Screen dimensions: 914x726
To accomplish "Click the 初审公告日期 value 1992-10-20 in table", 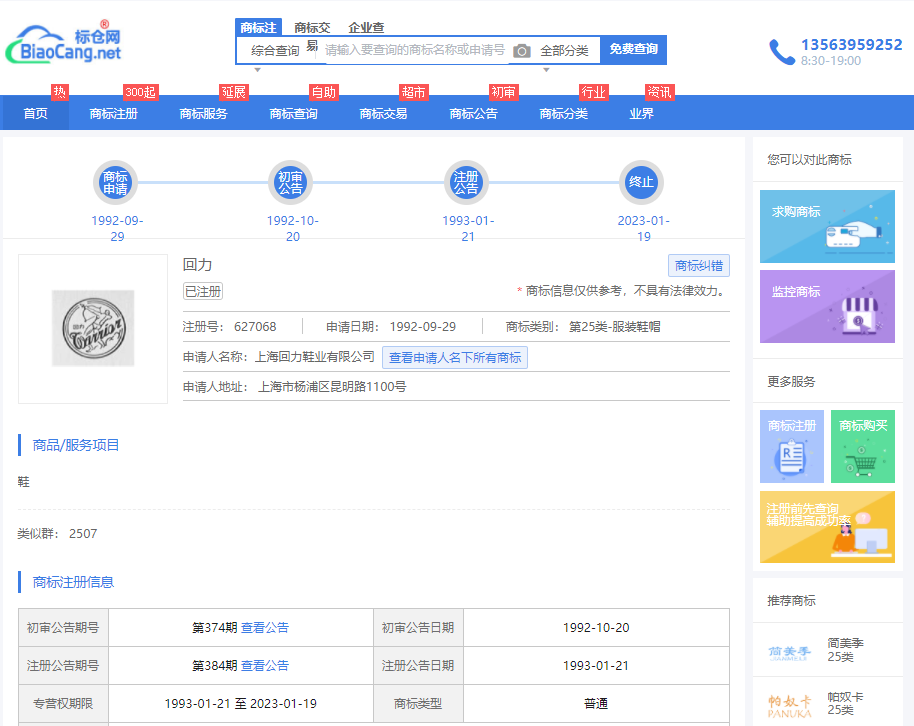I will click(x=596, y=627).
